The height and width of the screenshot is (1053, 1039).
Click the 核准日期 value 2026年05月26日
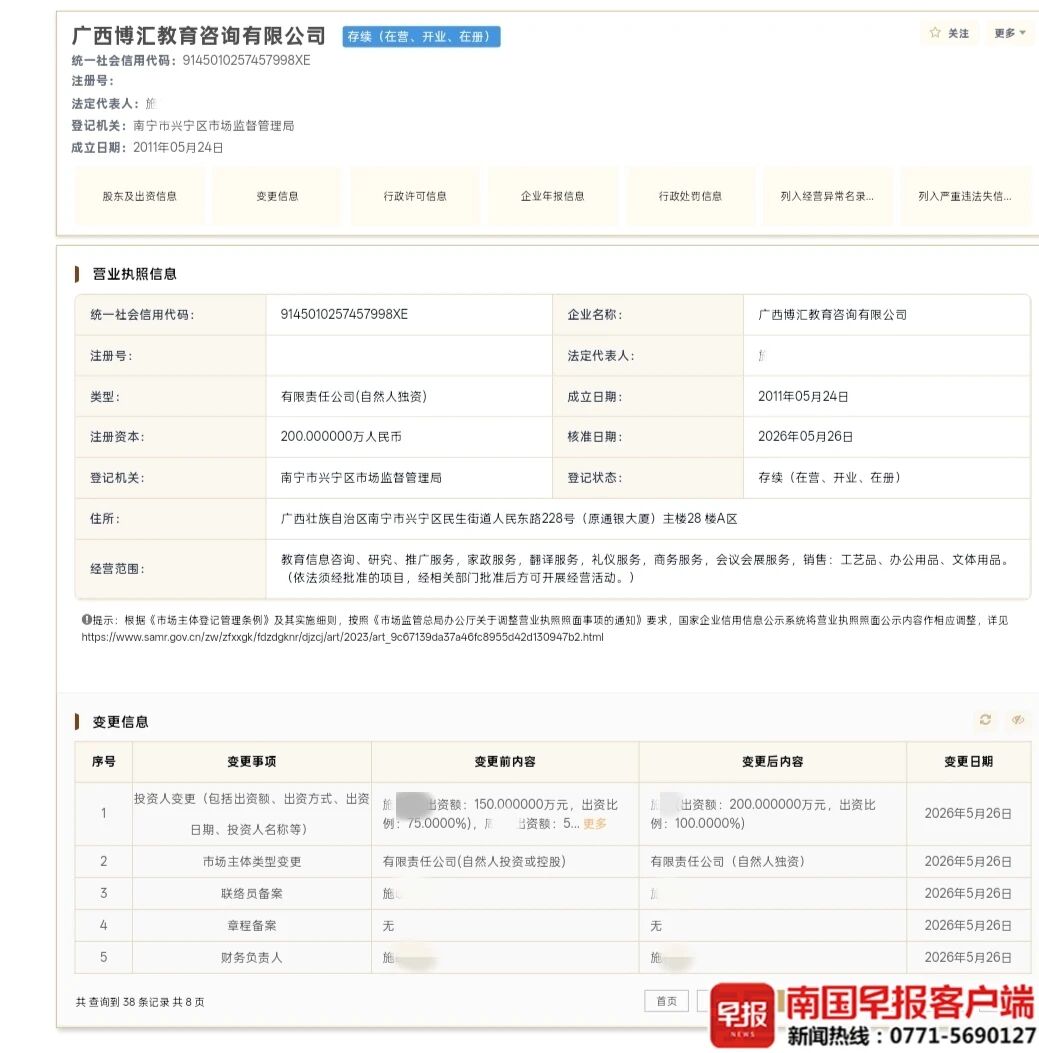[805, 437]
